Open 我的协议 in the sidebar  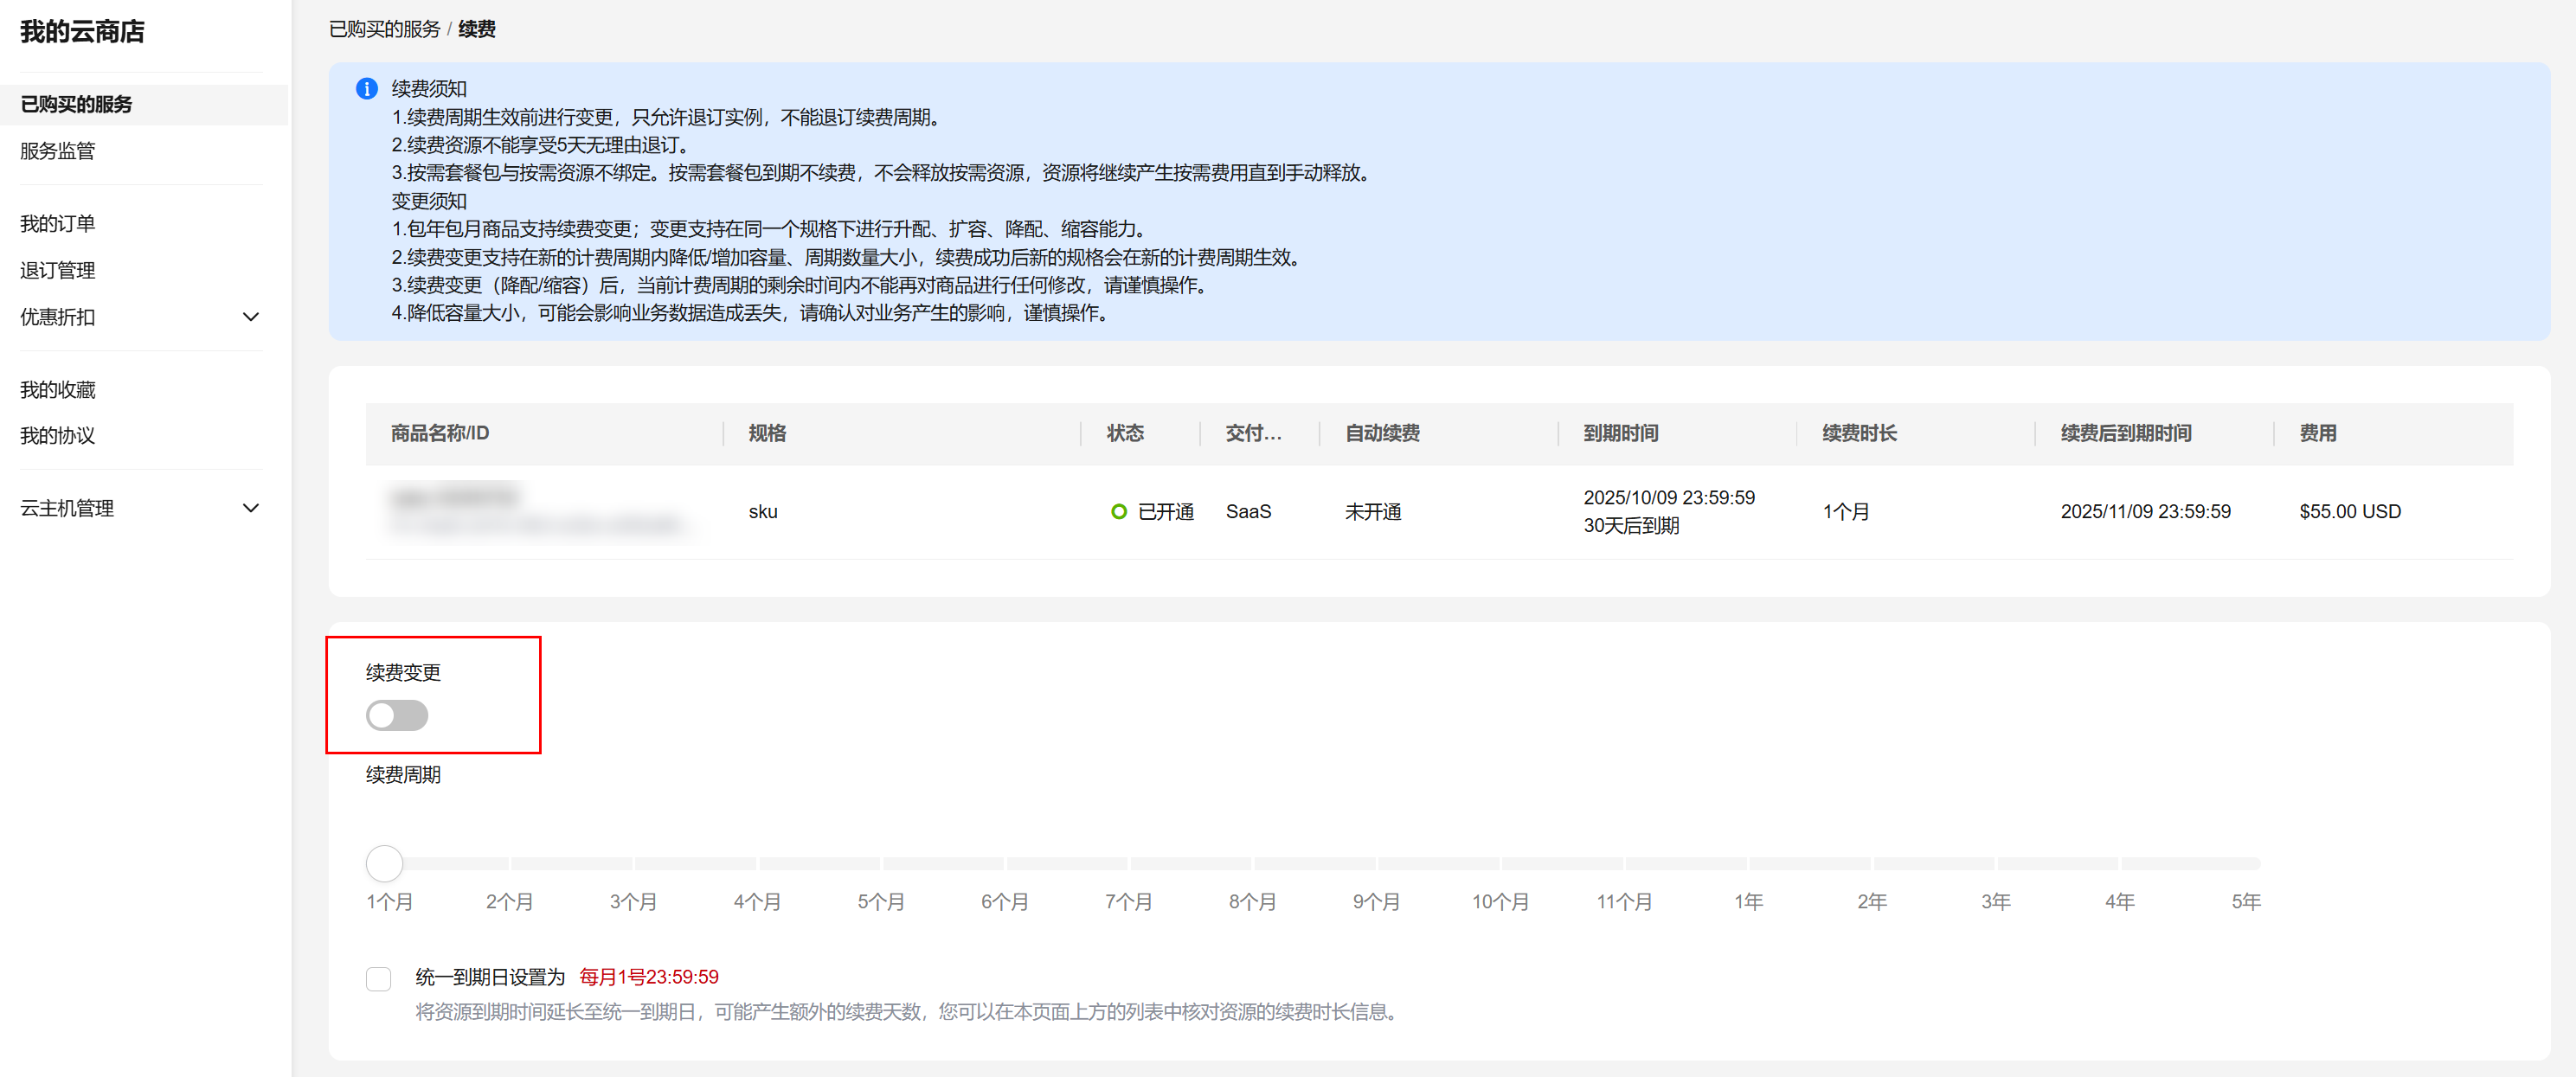pos(58,435)
